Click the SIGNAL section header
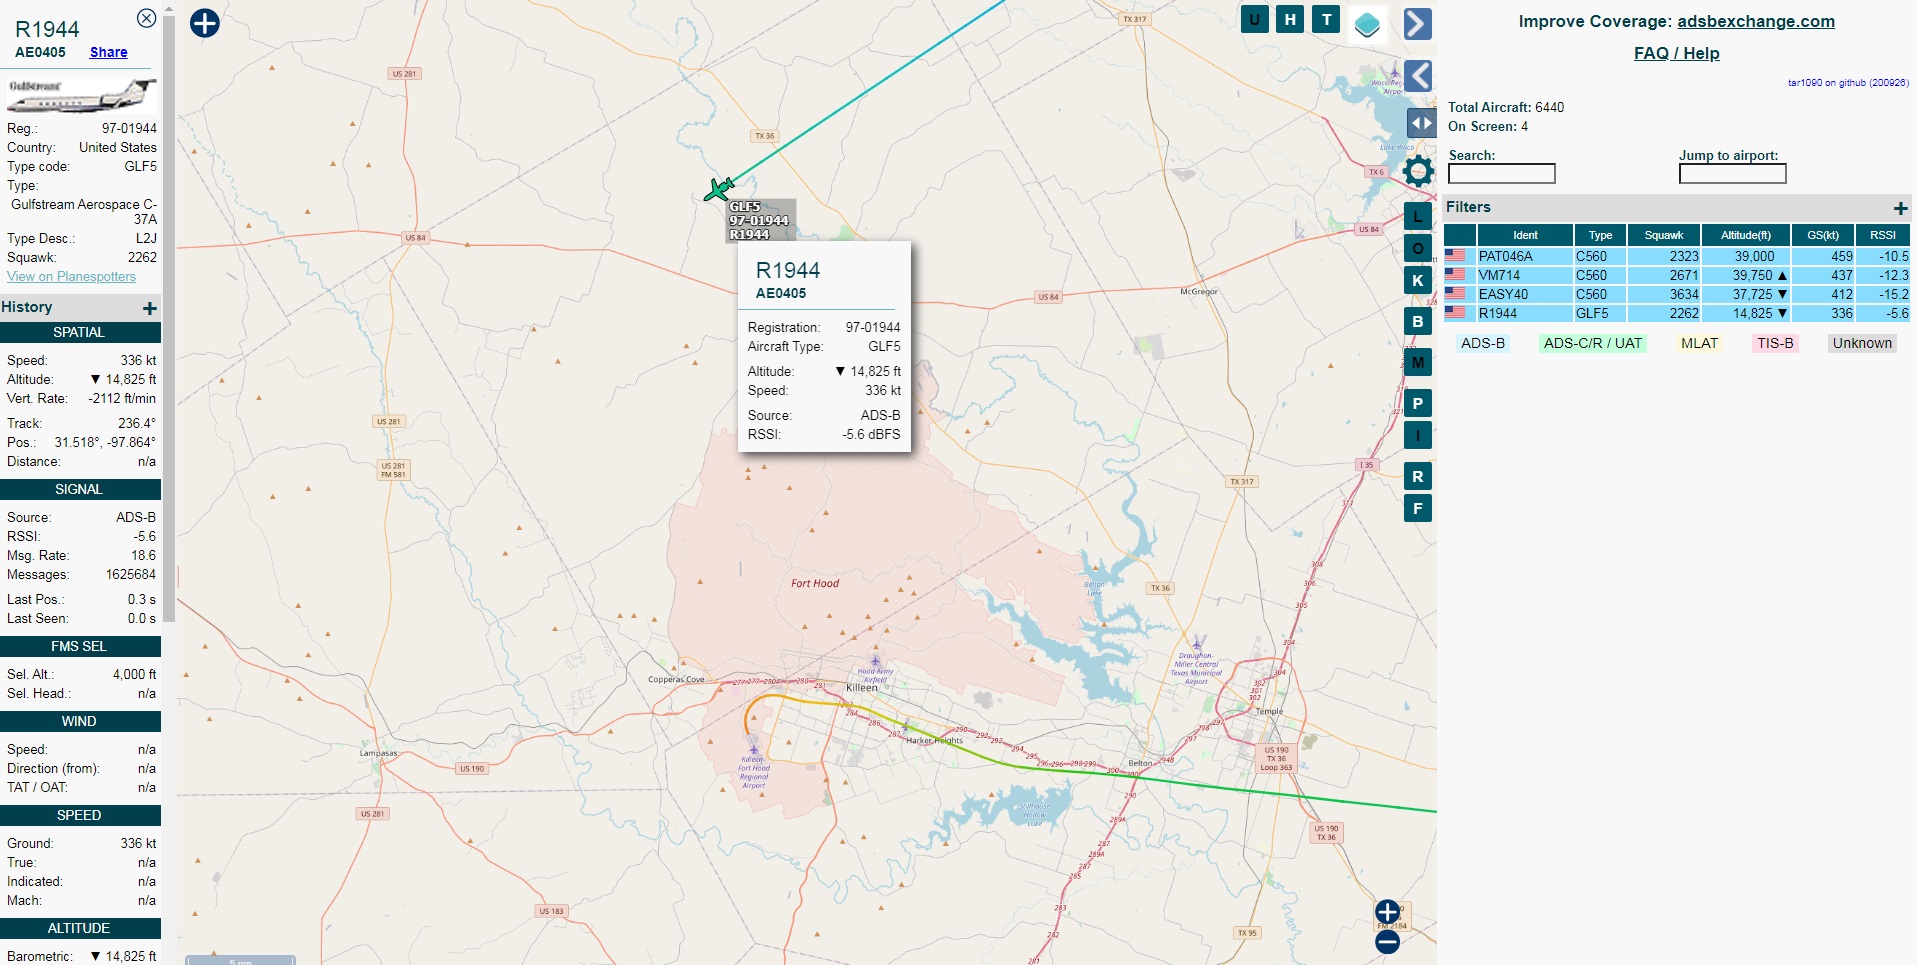 tap(80, 489)
